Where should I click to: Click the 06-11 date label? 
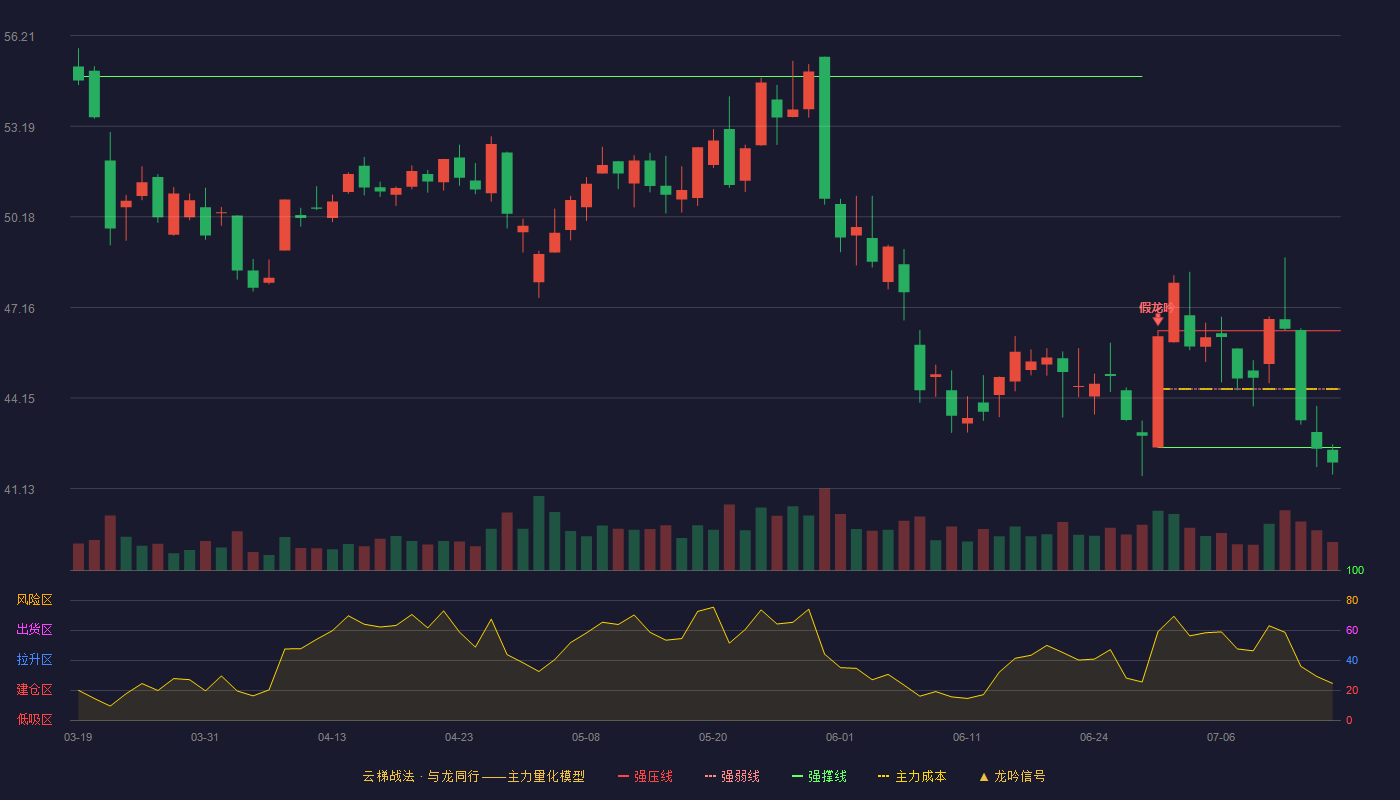967,737
